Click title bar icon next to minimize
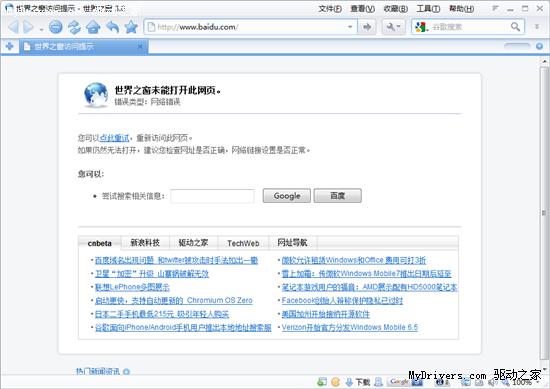Image resolution: width=550 pixels, height=389 pixels. (495, 8)
